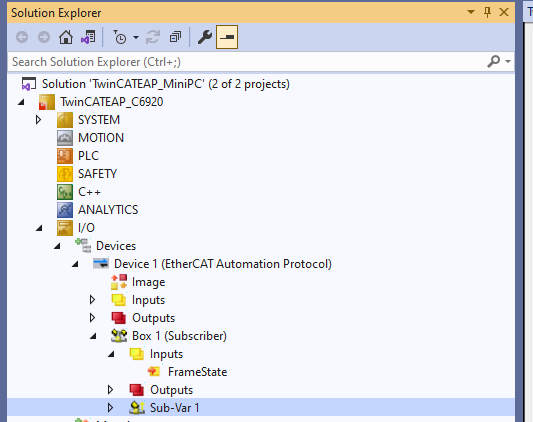Image resolution: width=533 pixels, height=422 pixels.
Task: Click the Forward navigation arrow in toolbar
Action: (x=44, y=37)
